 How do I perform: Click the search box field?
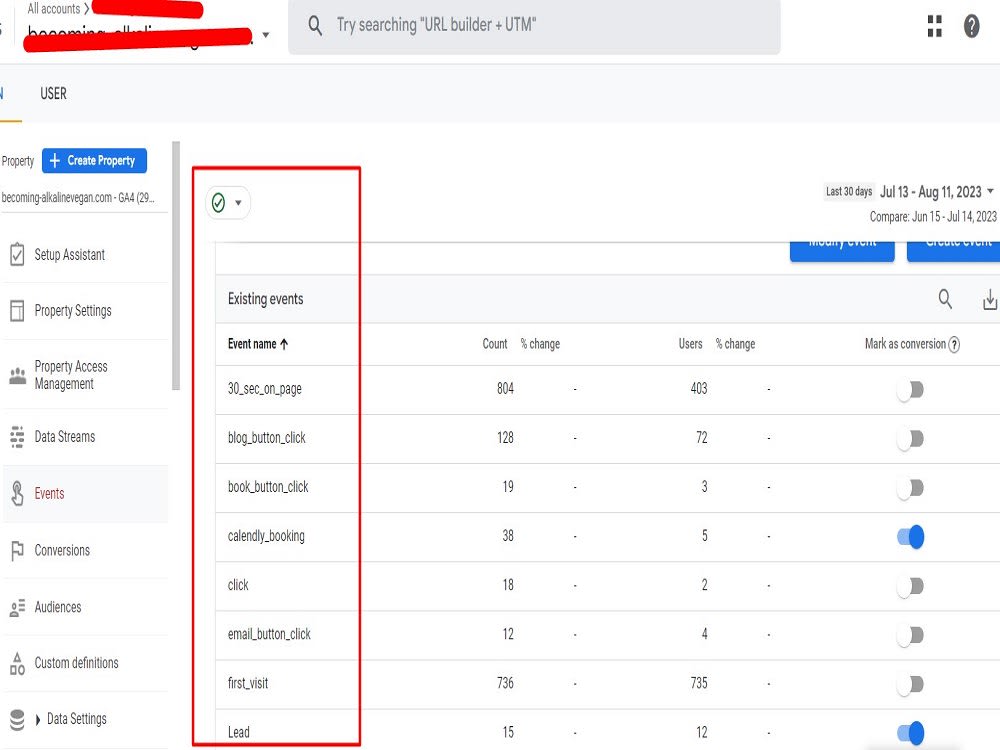point(534,26)
